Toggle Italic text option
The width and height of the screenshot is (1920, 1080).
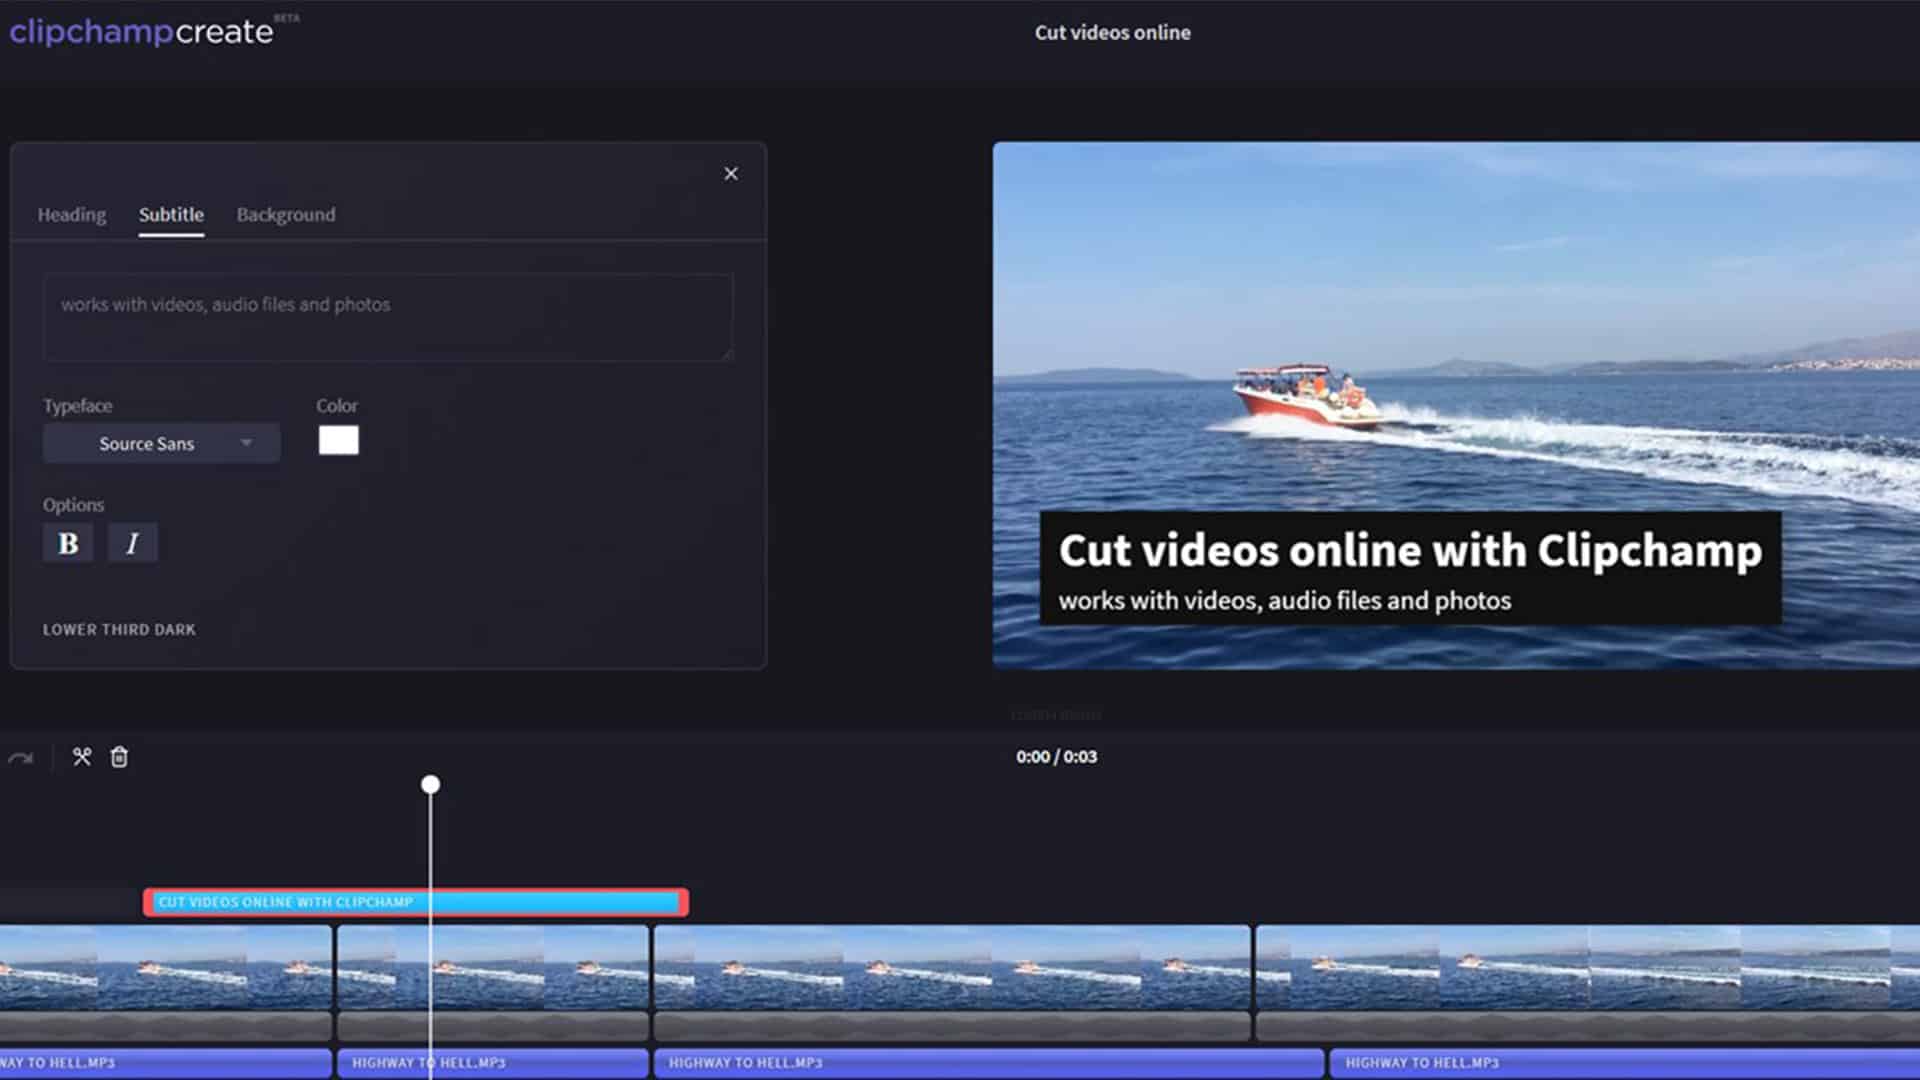click(x=132, y=543)
